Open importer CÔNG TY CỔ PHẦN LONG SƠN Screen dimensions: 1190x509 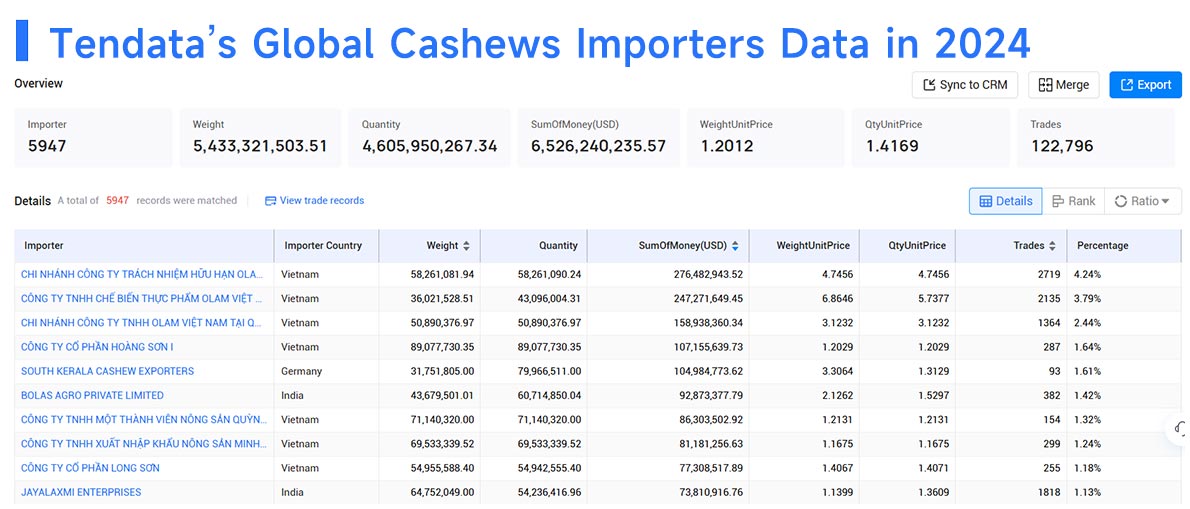(x=90, y=468)
